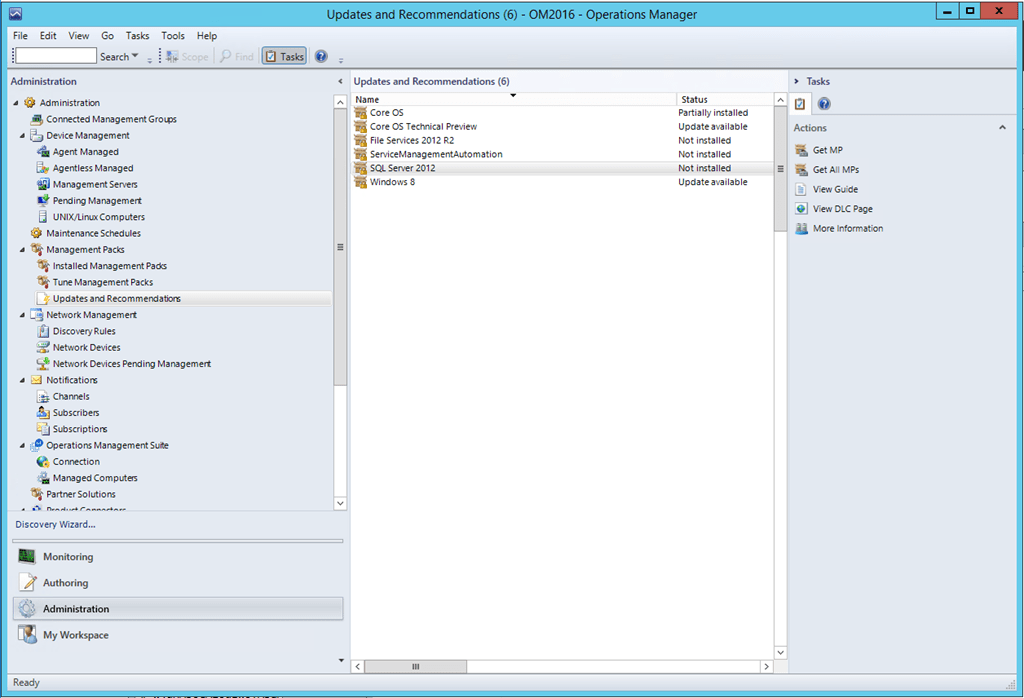Viewport: 1024px width, 698px height.
Task: Click the Management Servers icon
Action: pyautogui.click(x=43, y=184)
